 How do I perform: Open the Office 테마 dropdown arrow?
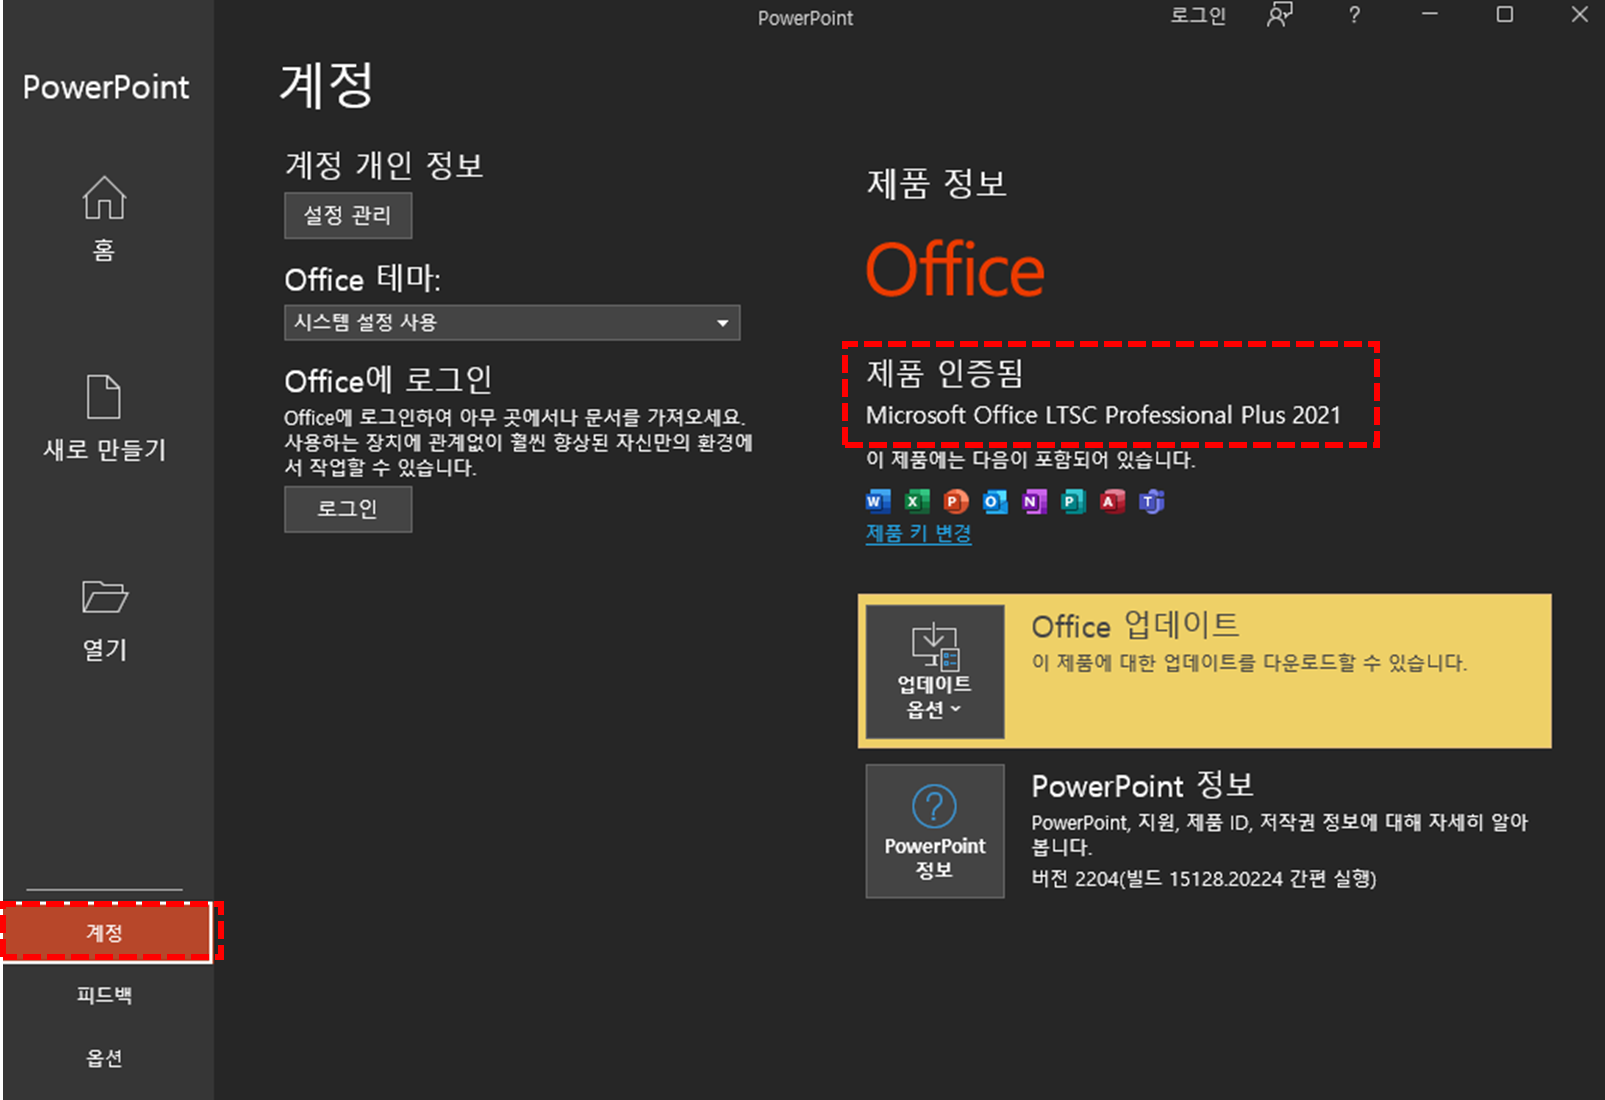point(722,323)
